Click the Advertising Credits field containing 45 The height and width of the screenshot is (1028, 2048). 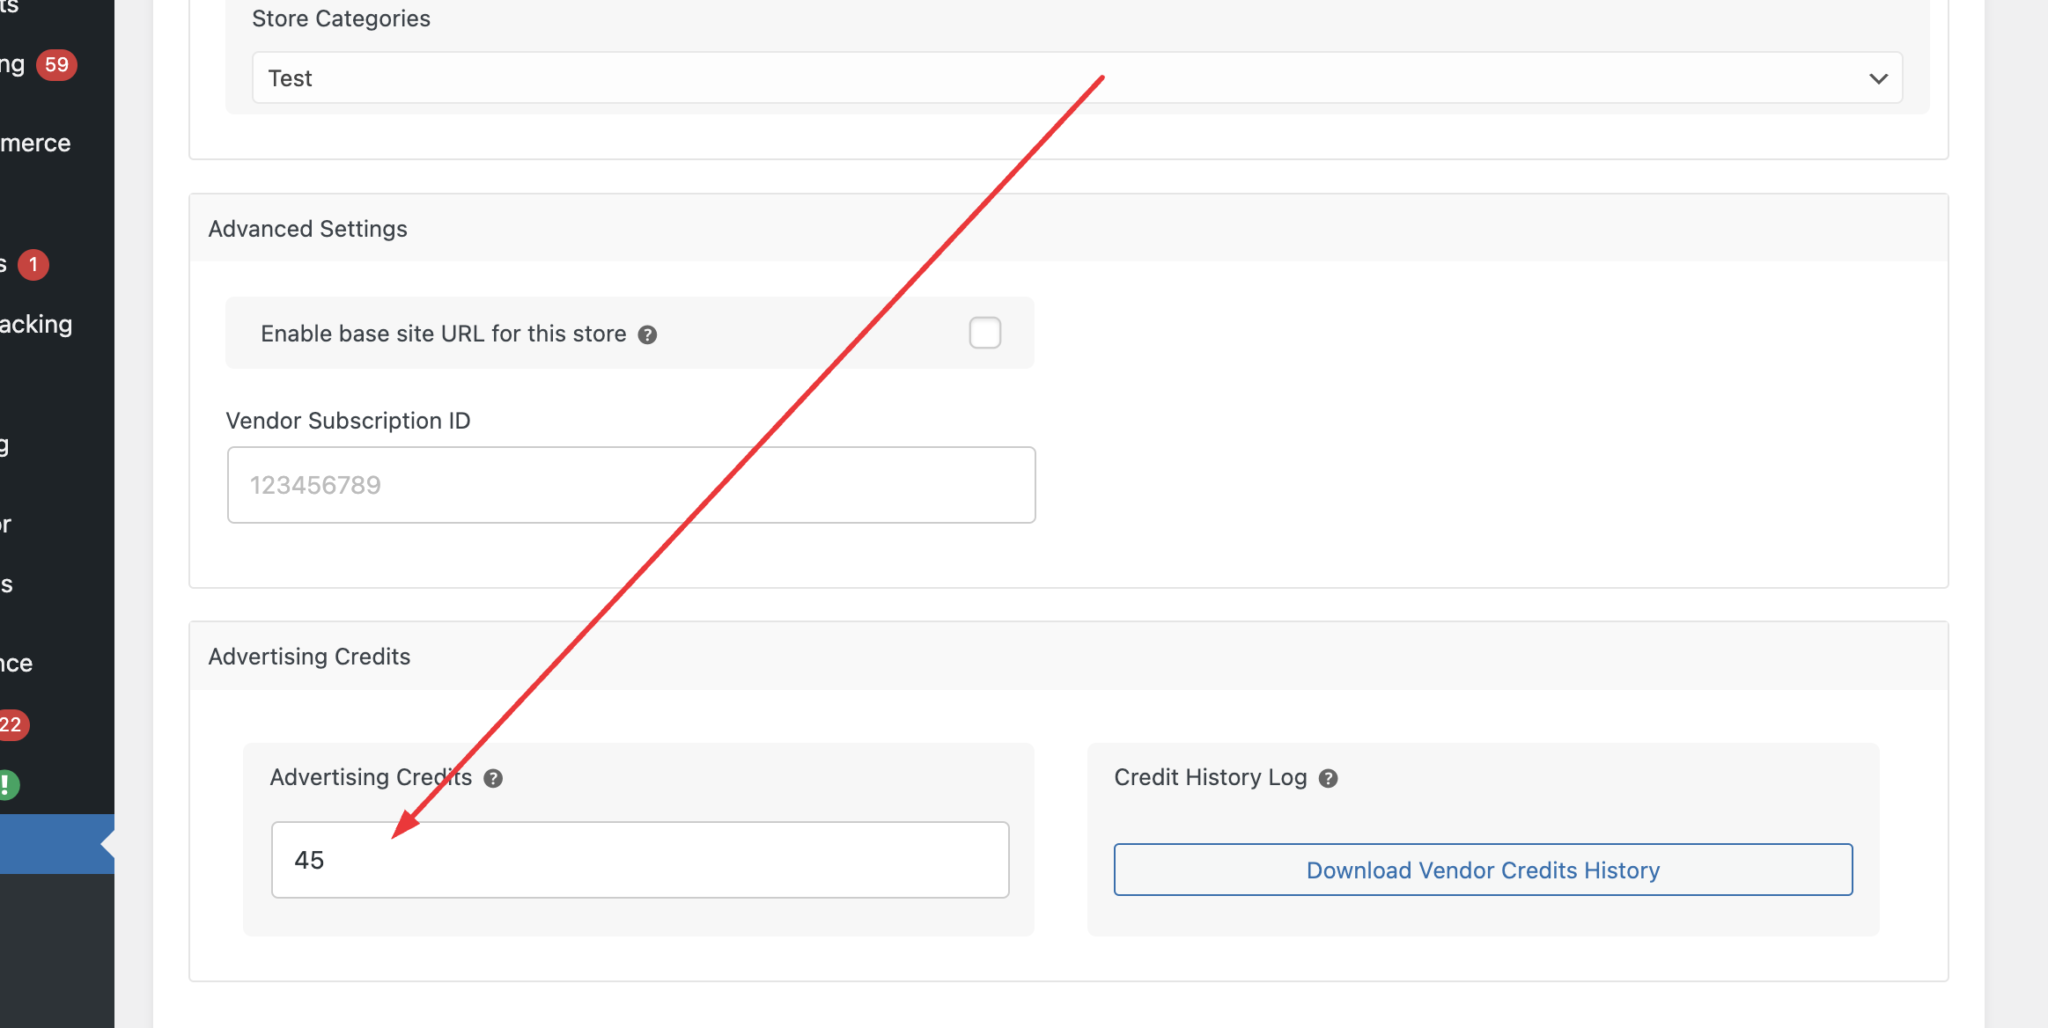(640, 860)
